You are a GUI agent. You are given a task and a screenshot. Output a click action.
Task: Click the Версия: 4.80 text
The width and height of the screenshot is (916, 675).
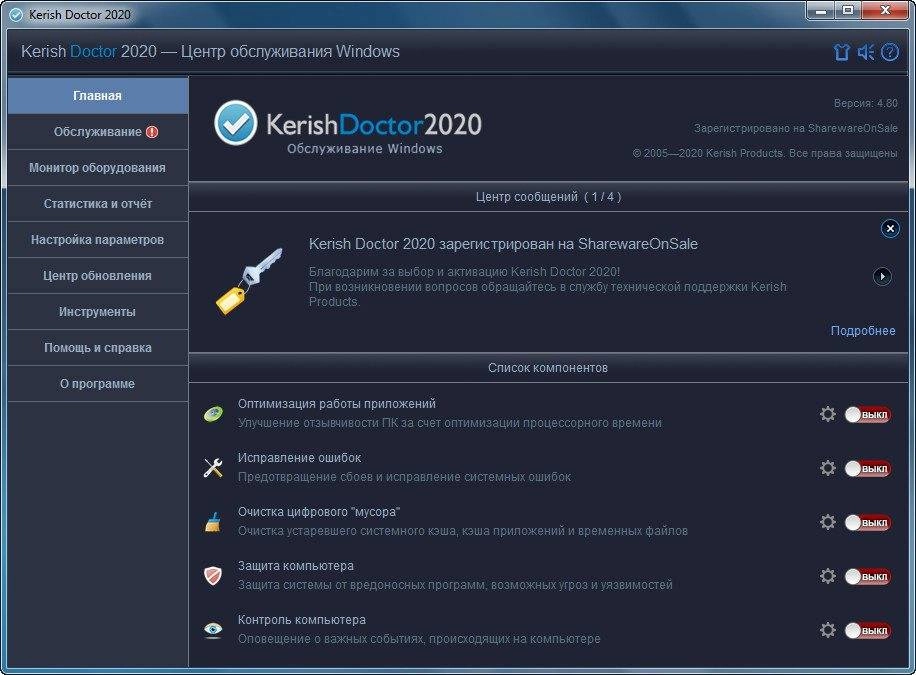click(x=865, y=103)
